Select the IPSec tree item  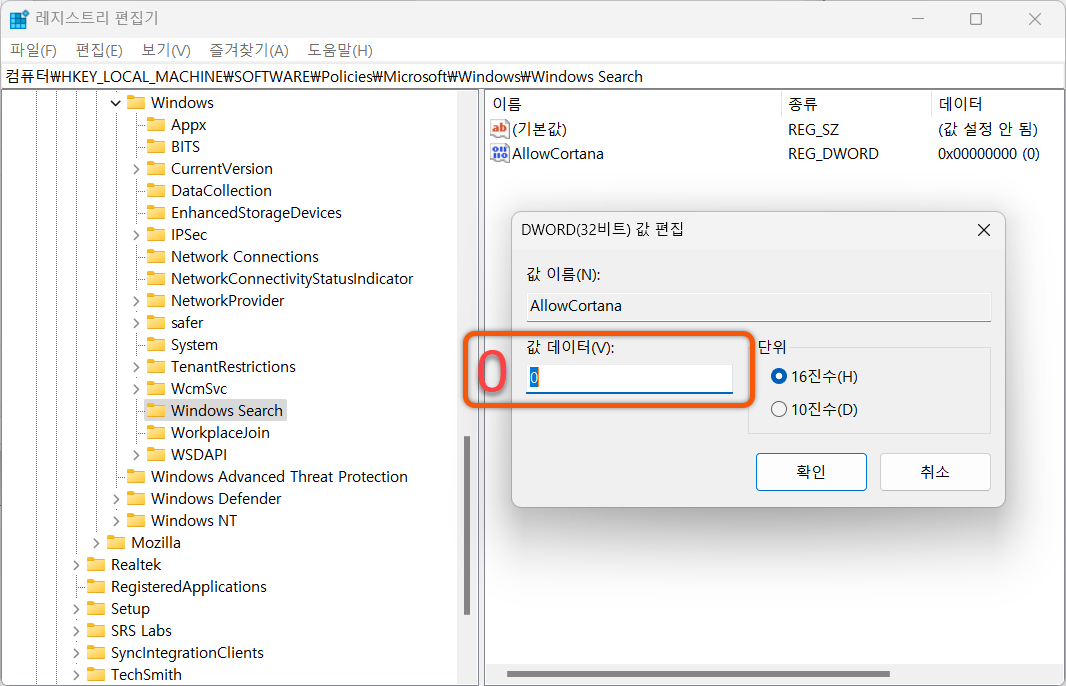(x=189, y=235)
